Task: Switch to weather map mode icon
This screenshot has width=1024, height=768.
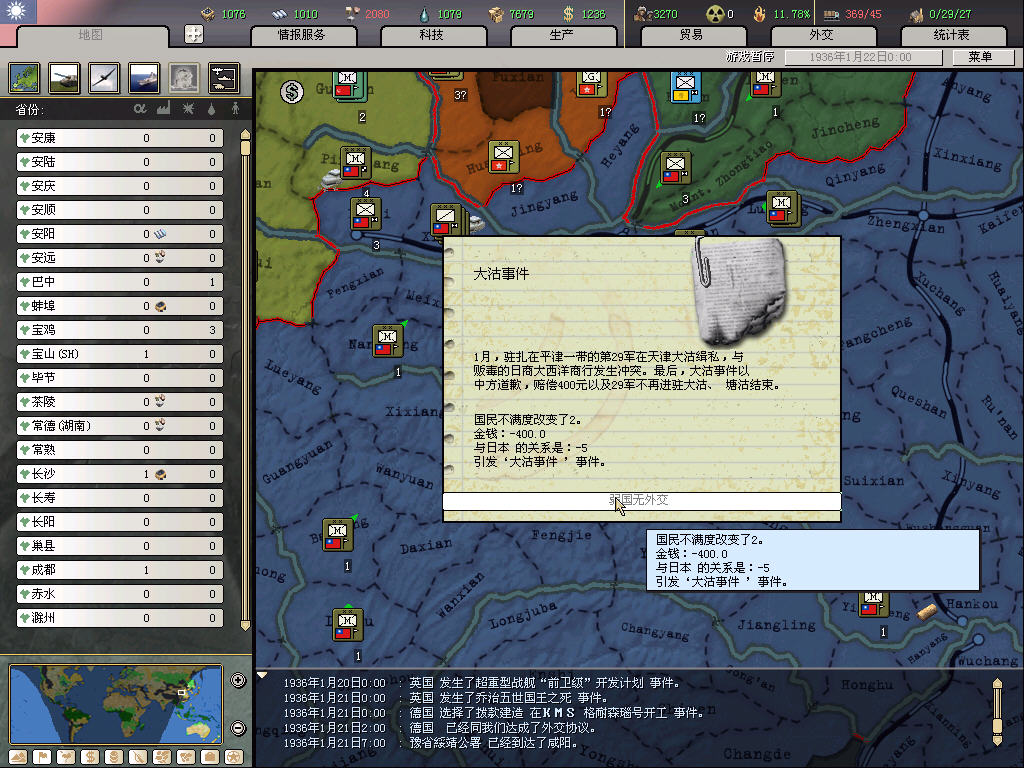Action: click(x=66, y=757)
